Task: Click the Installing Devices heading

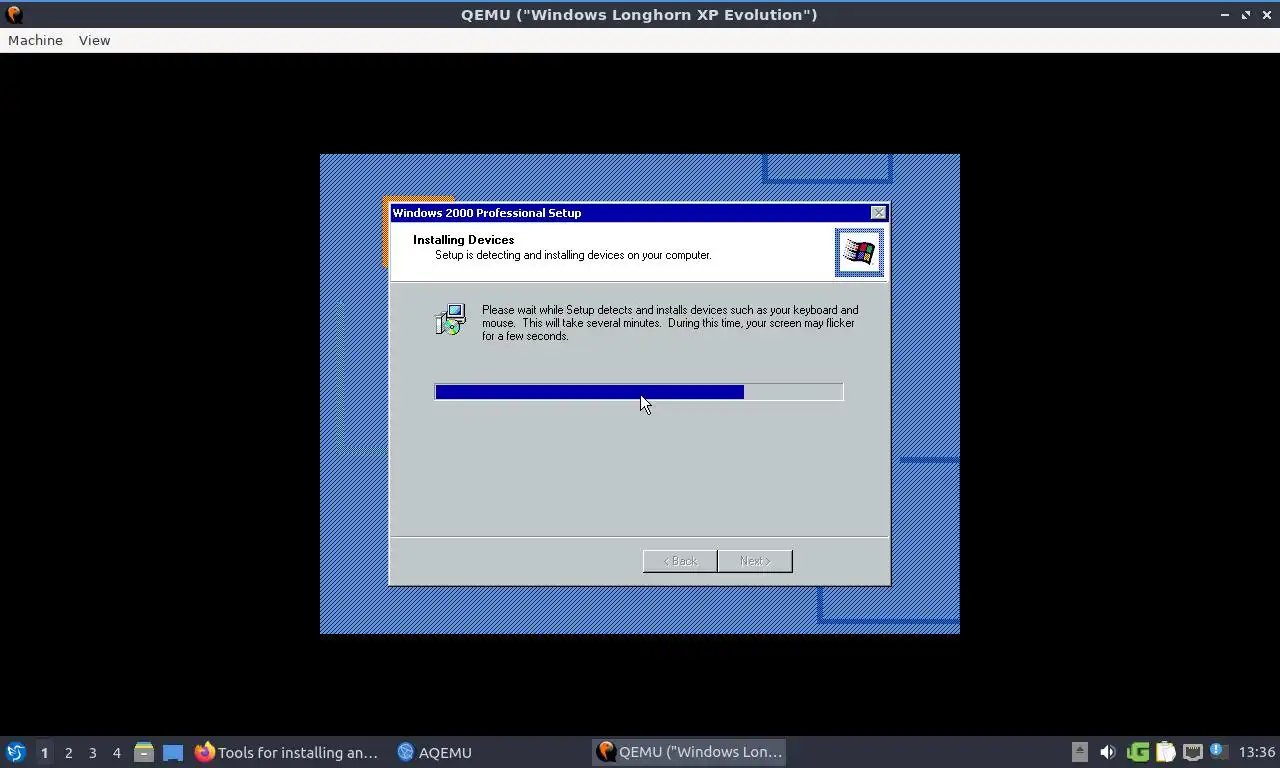Action: [463, 240]
